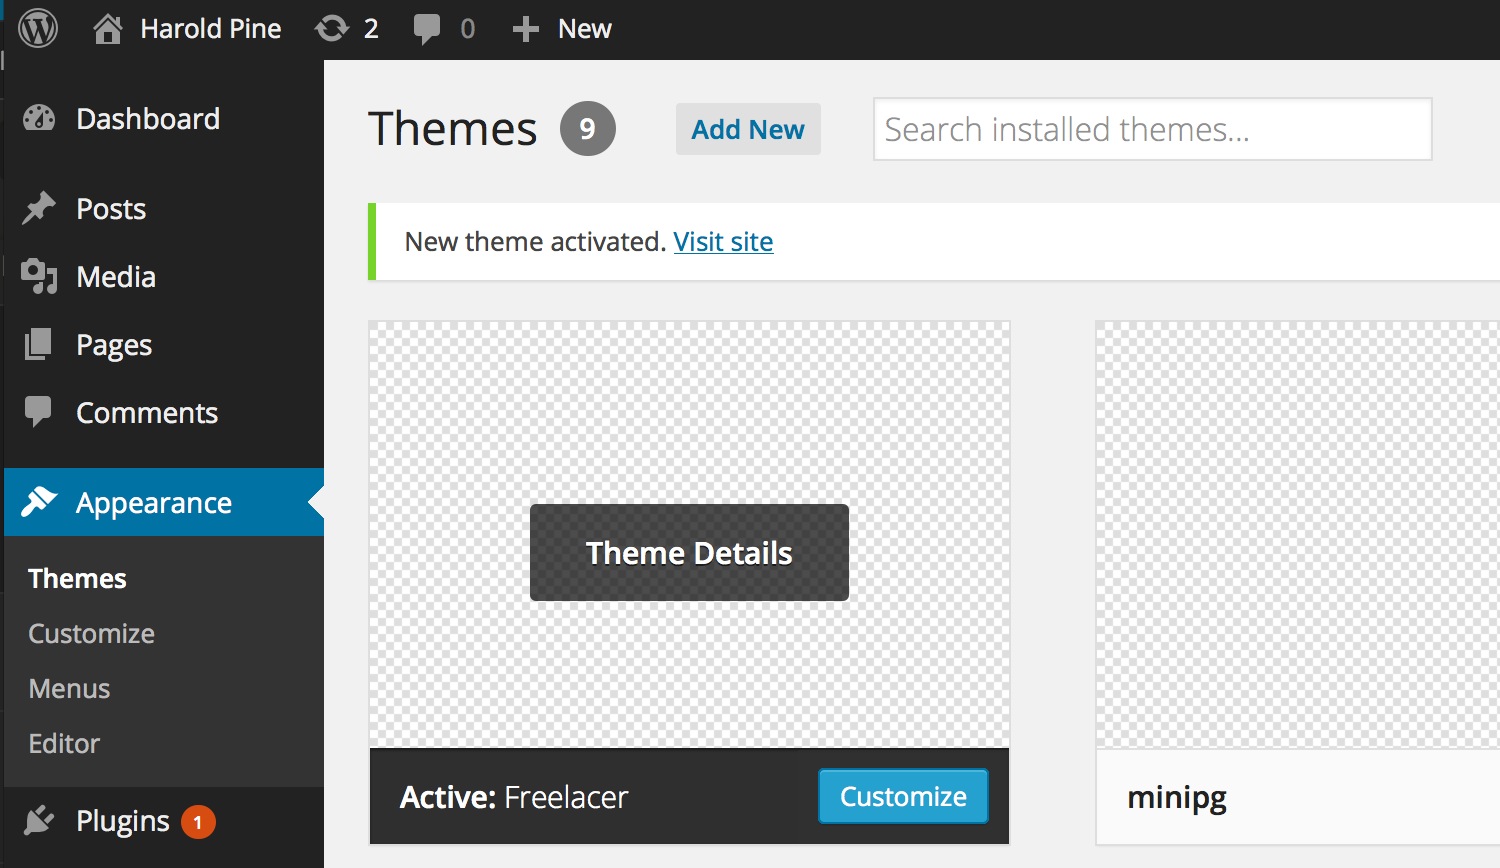This screenshot has height=868, width=1500.
Task: Open the Menus submenu item
Action: click(69, 689)
